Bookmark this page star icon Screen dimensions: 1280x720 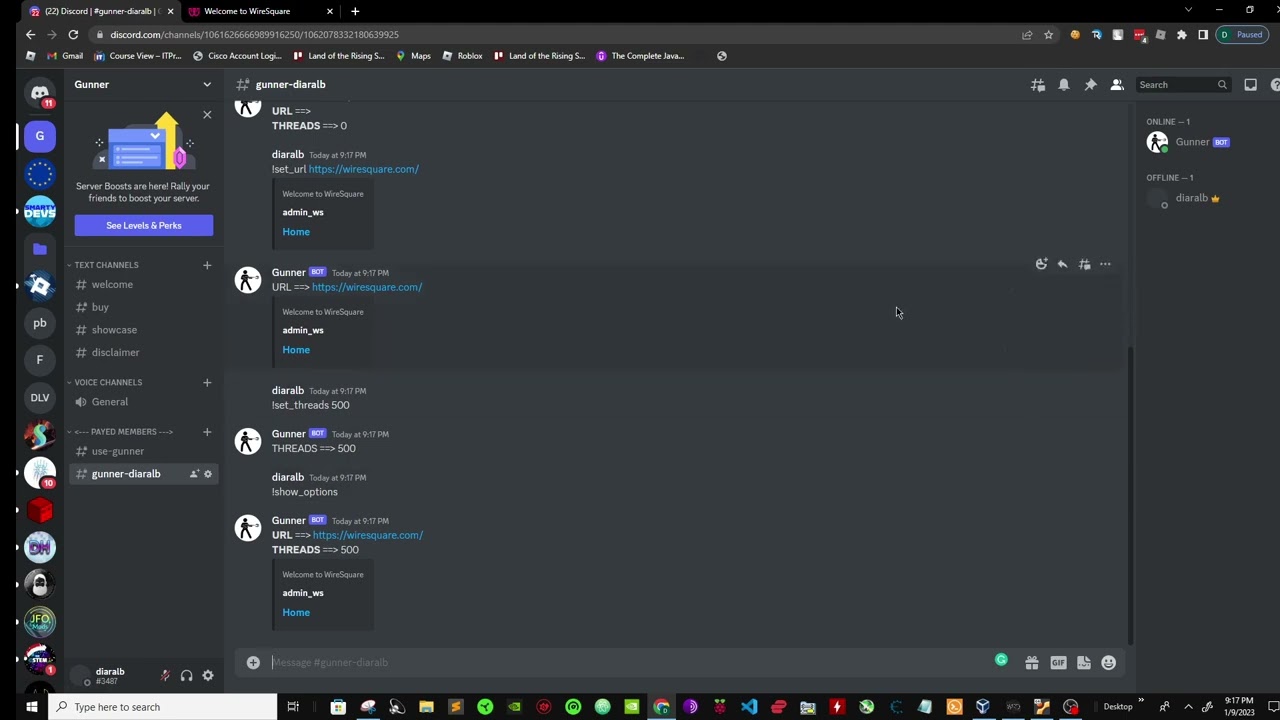click(x=1048, y=35)
